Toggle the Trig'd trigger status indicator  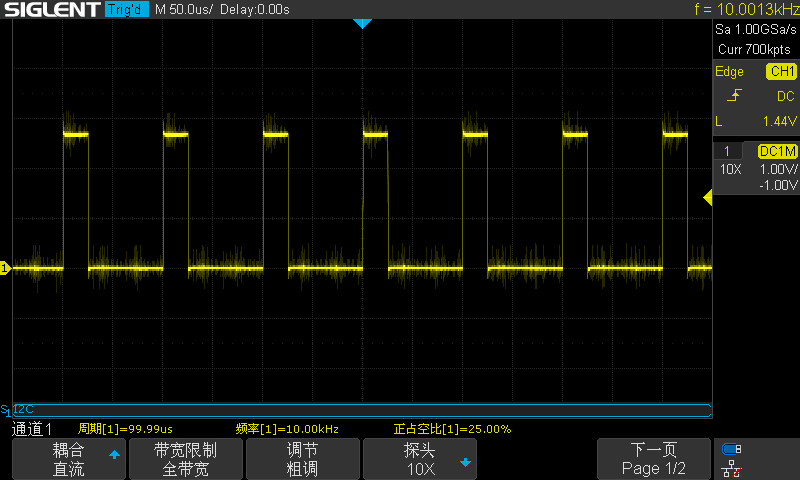125,10
